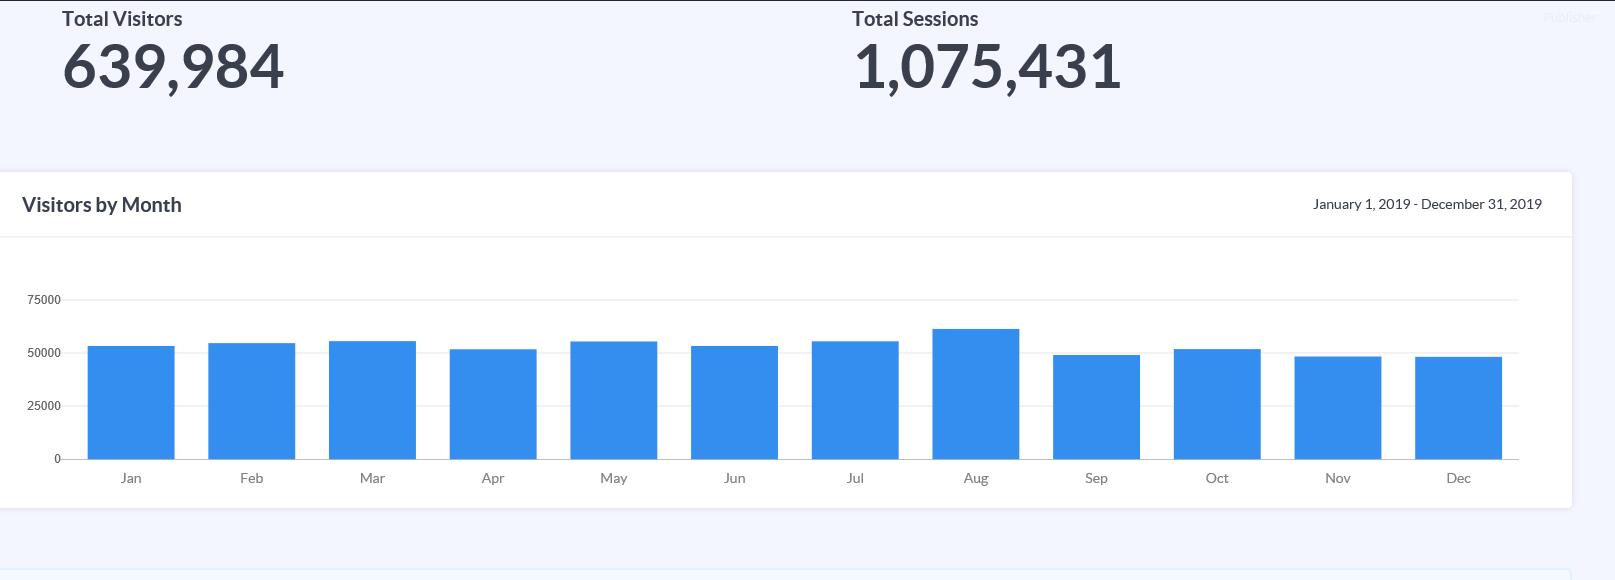
Task: Click the November visitors bar
Action: click(x=1338, y=408)
